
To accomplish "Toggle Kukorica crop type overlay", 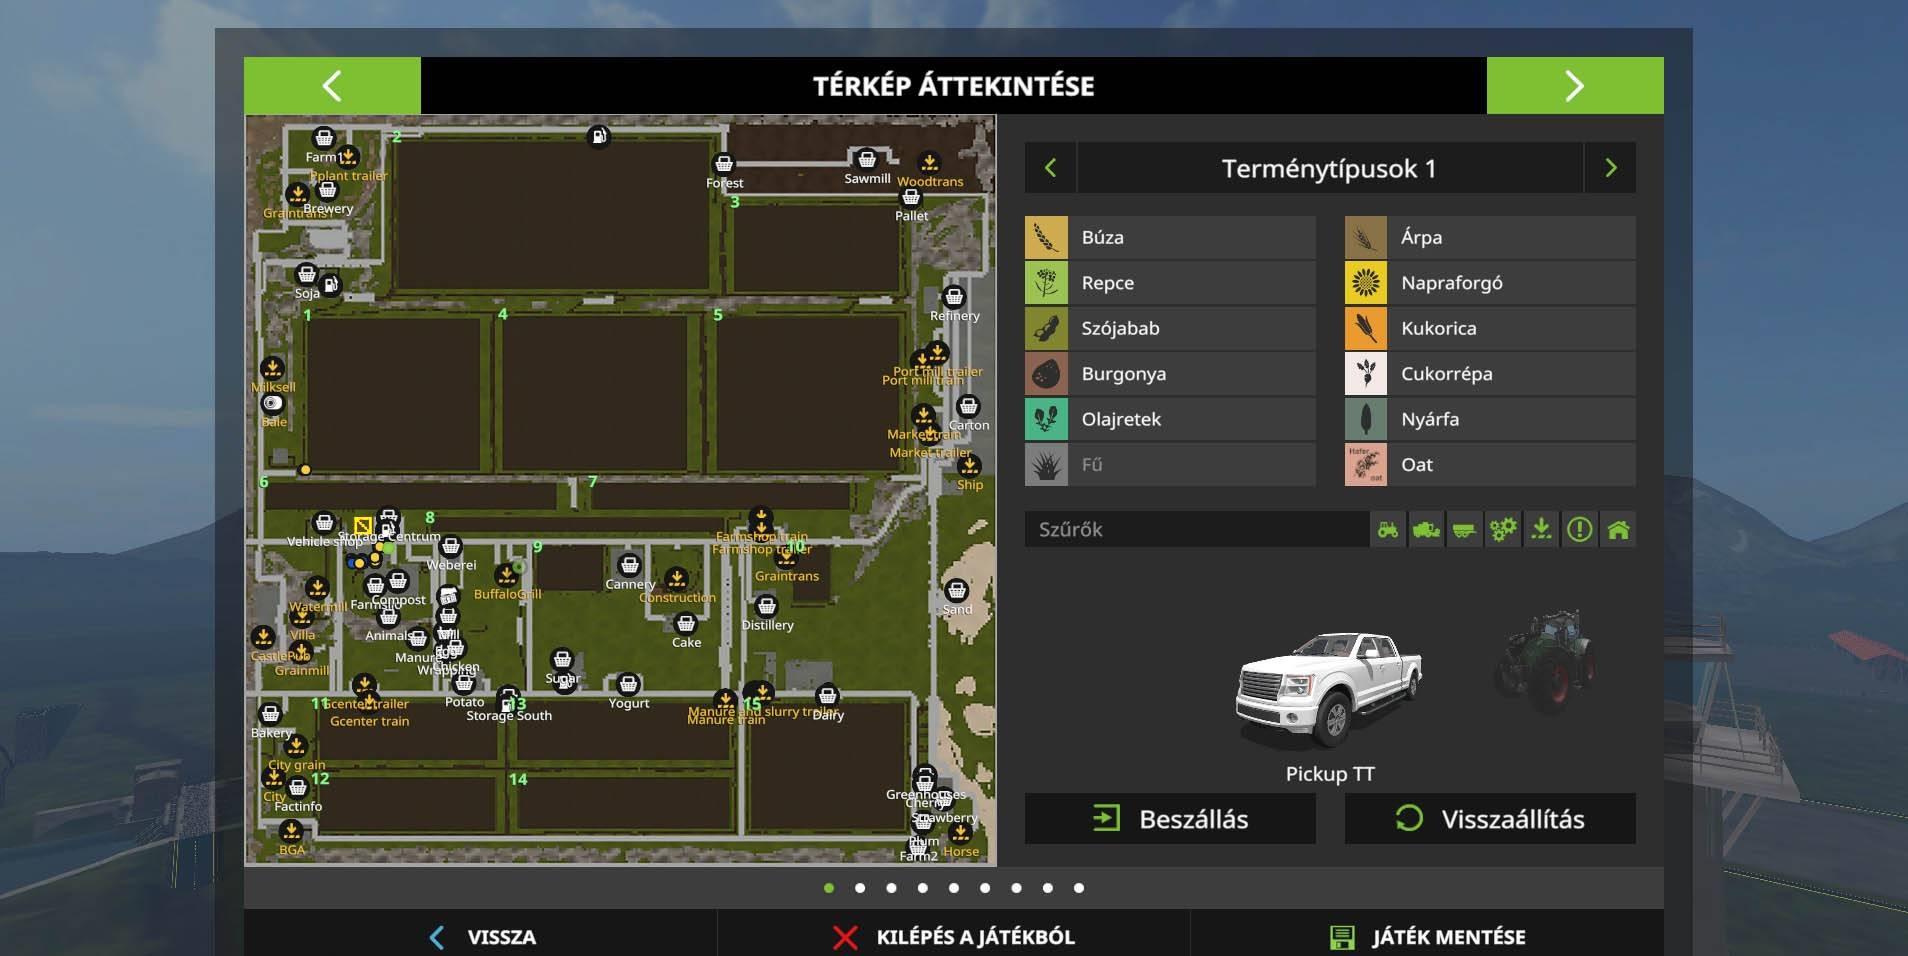I will pos(1490,329).
